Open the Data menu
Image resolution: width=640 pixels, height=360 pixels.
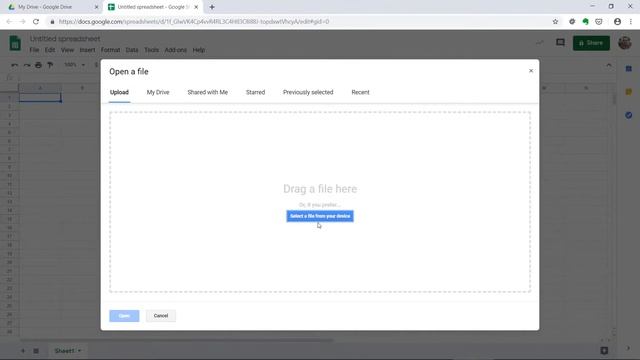[132, 50]
